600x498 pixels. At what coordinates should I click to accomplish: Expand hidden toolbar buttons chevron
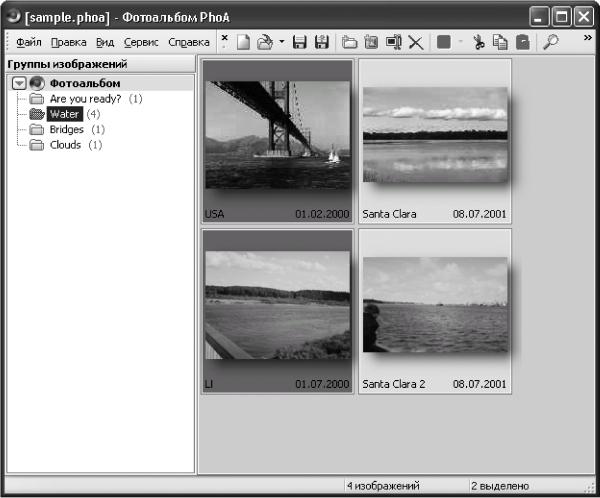point(588,38)
